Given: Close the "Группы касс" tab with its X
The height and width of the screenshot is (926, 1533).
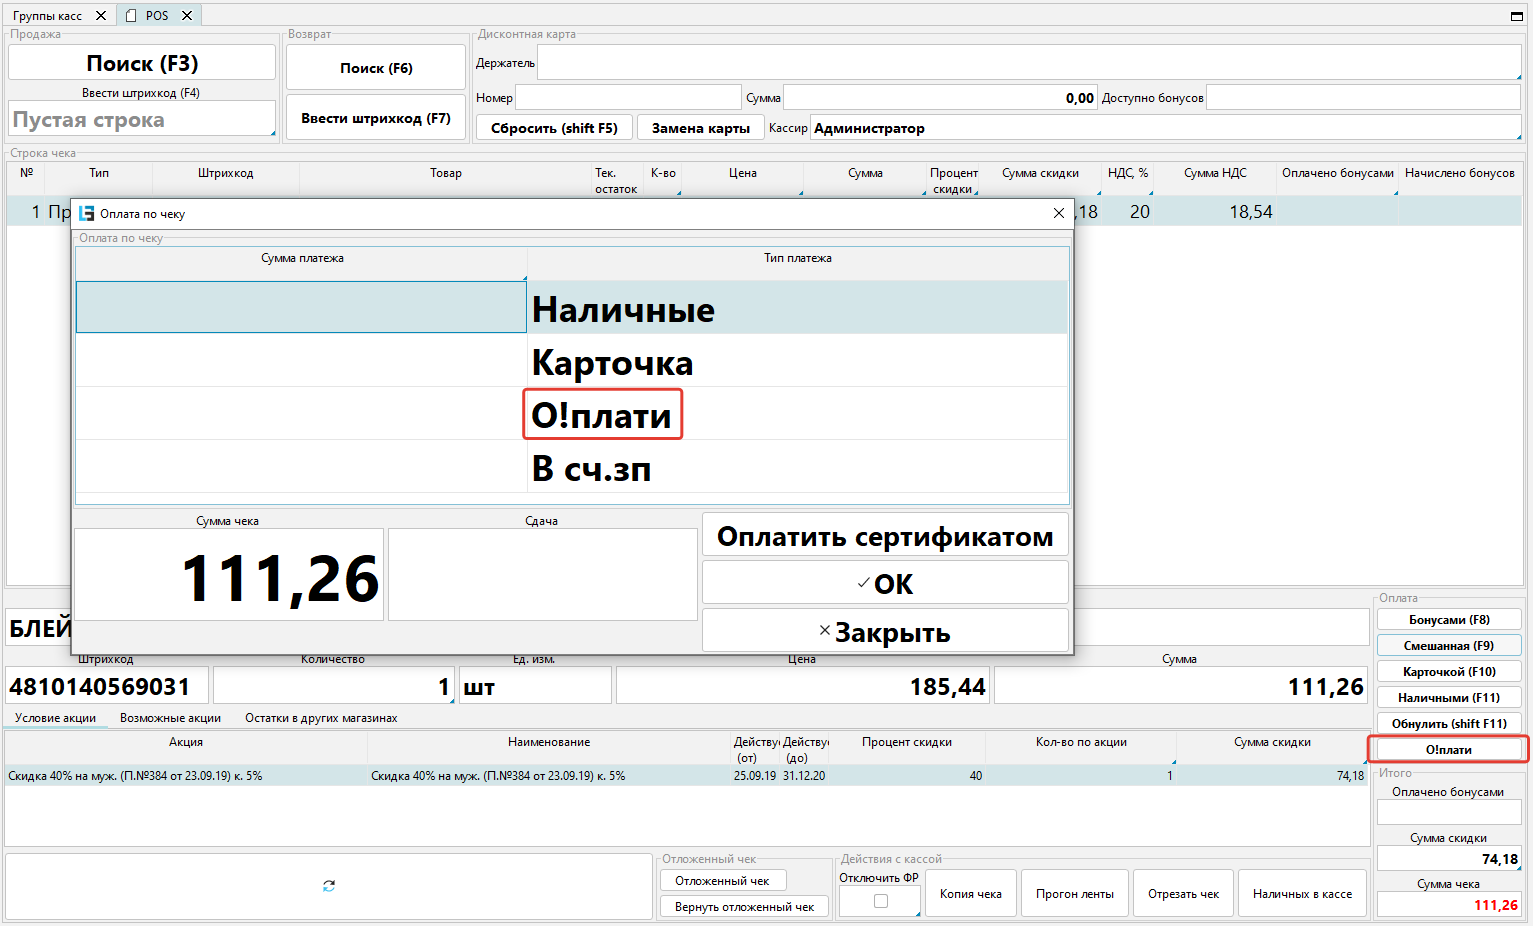Looking at the screenshot, I should 101,16.
